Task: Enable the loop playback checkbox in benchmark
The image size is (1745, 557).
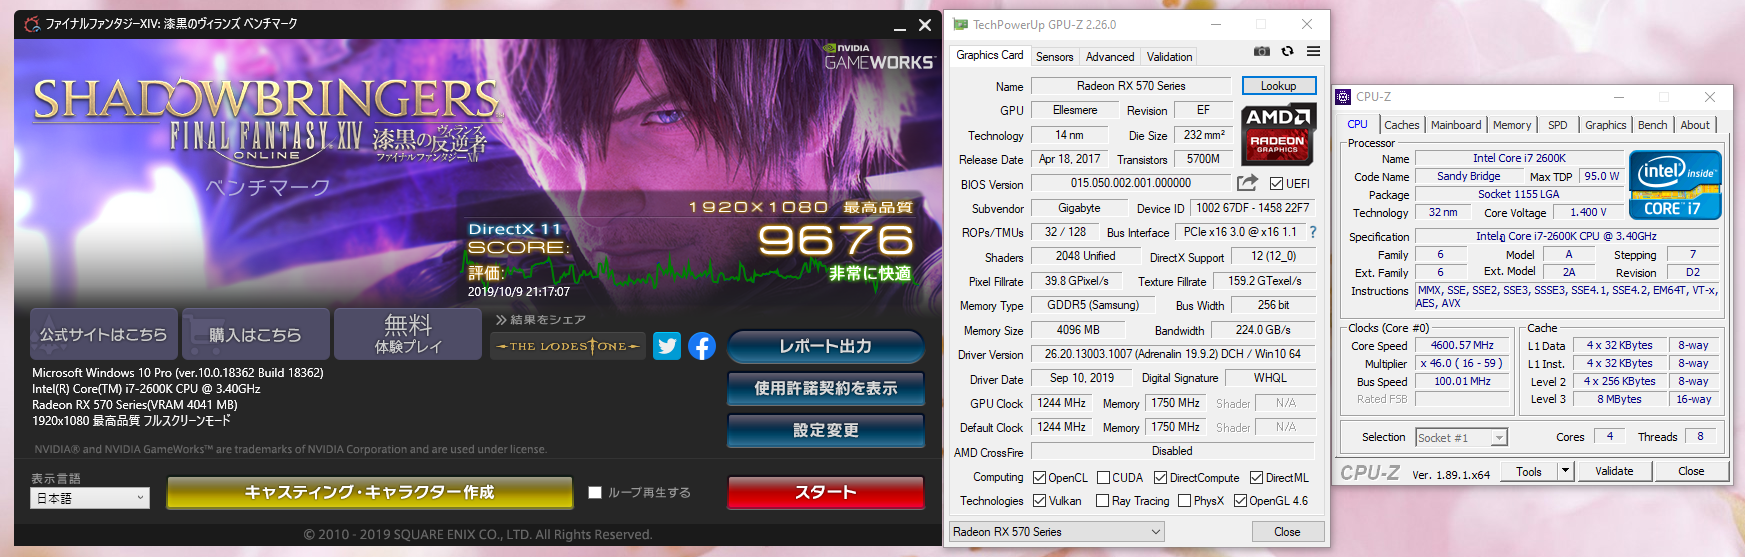Action: (x=595, y=493)
